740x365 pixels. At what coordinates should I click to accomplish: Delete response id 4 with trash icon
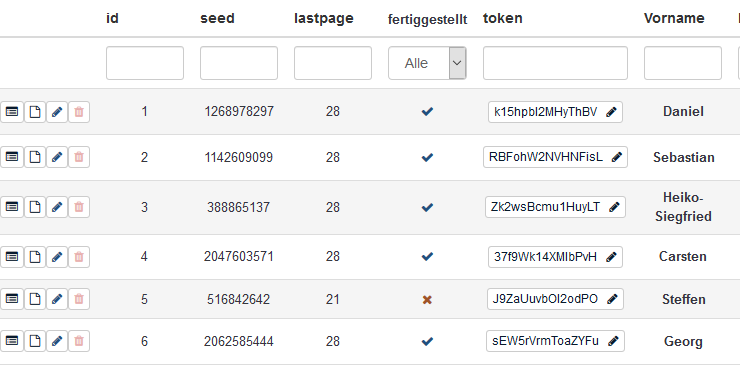79,257
